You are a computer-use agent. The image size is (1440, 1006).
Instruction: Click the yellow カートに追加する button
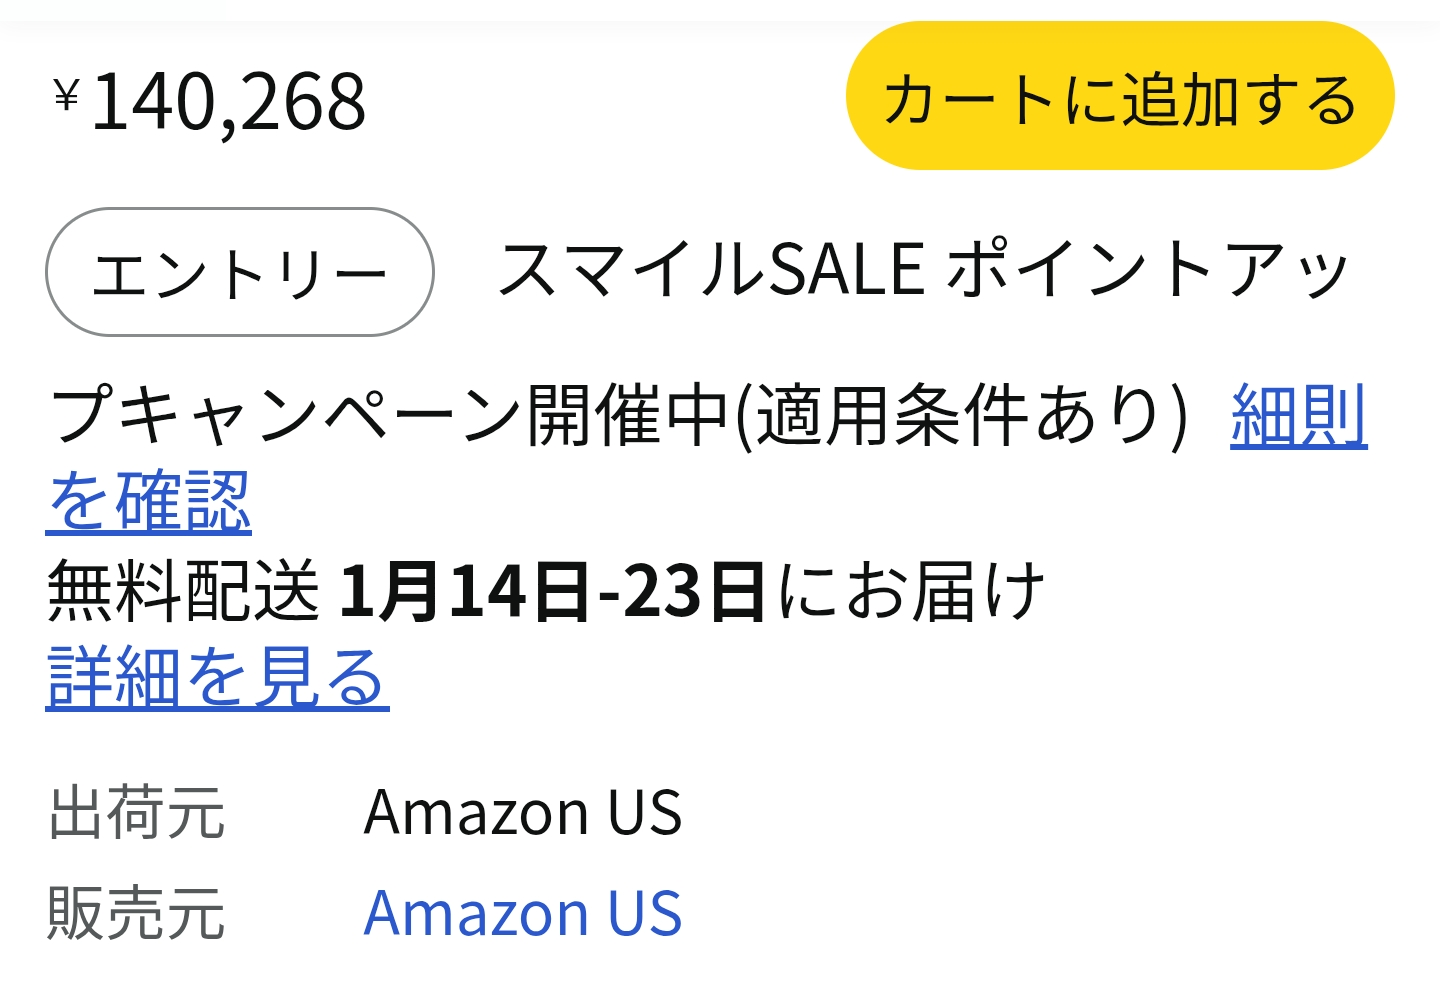tap(1119, 97)
